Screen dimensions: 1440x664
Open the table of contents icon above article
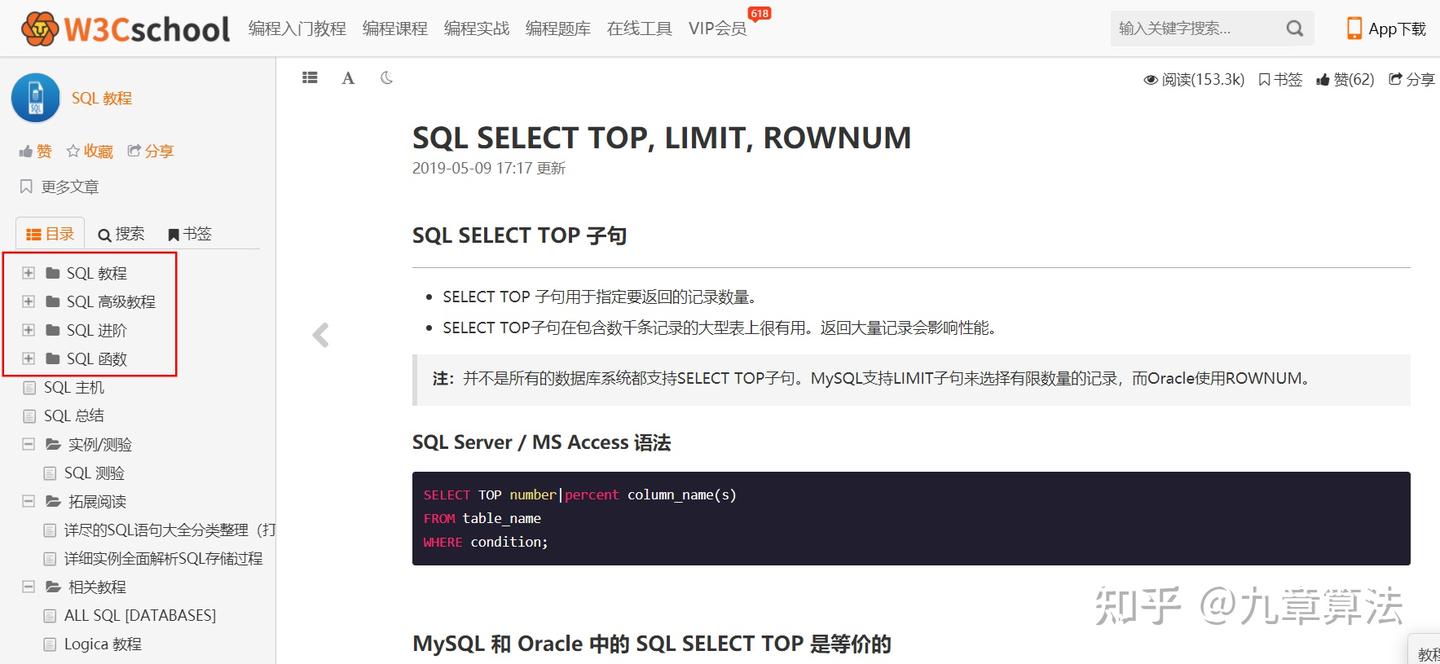[310, 77]
